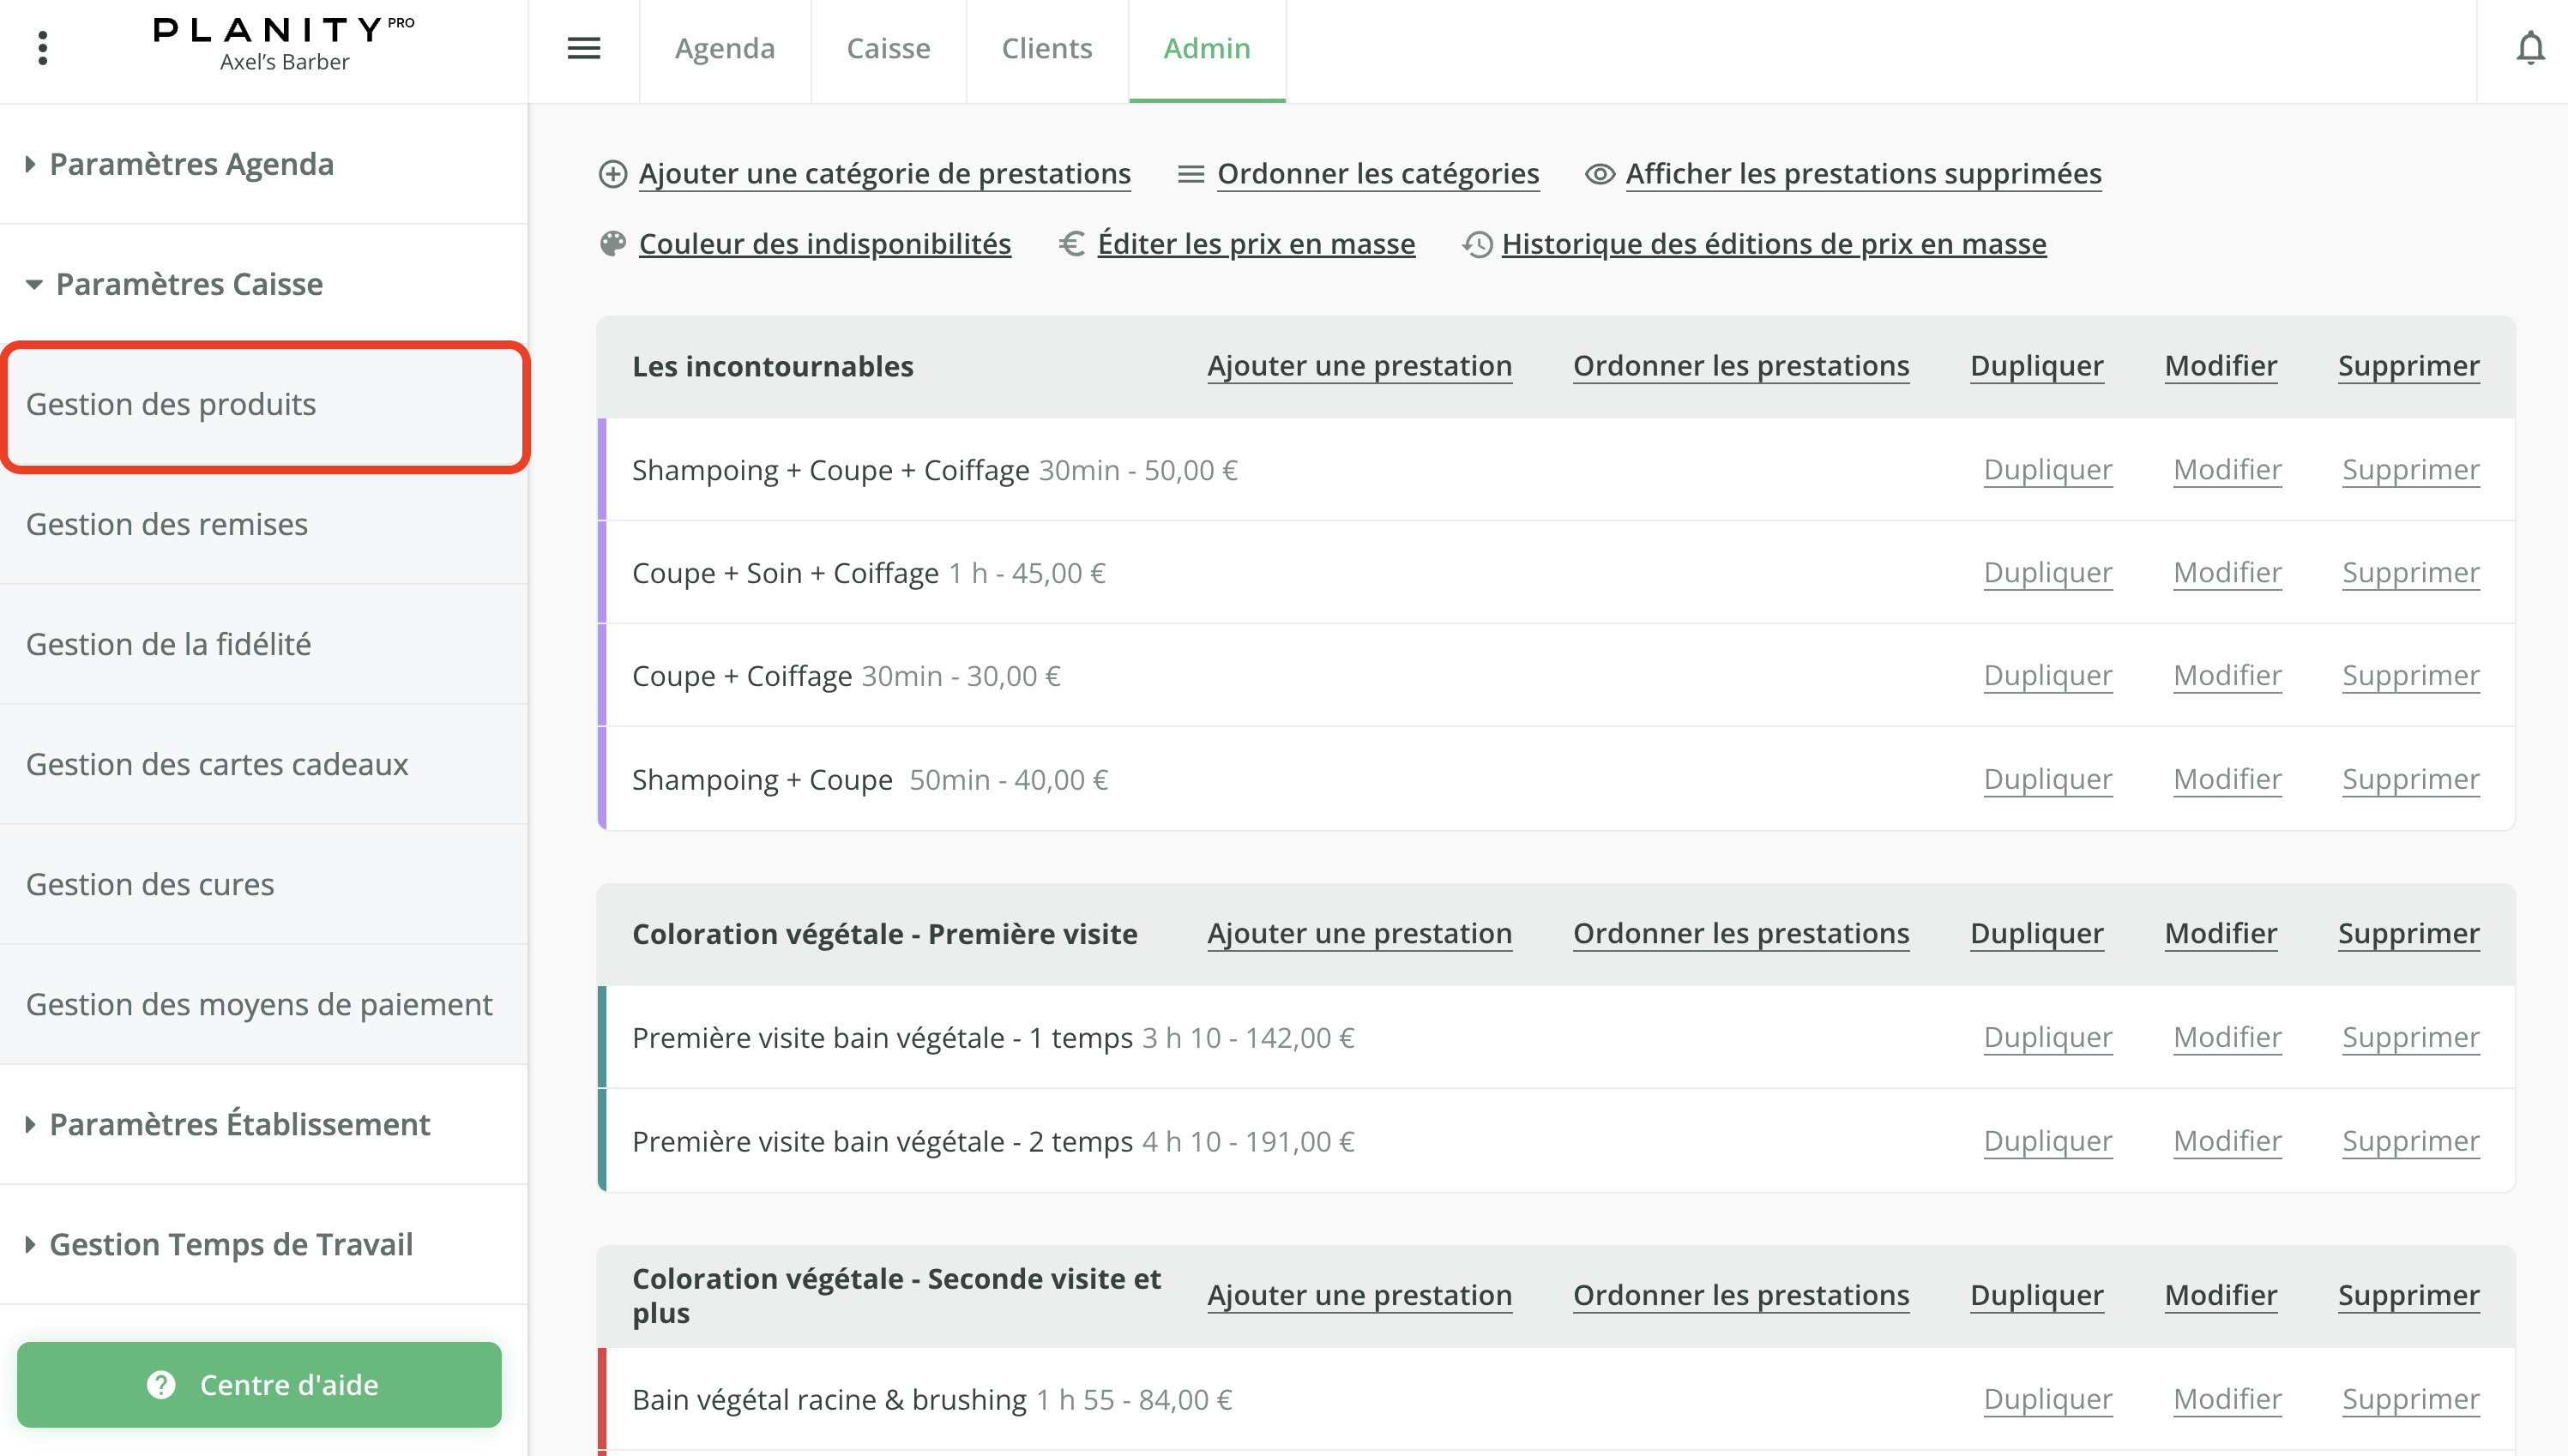Screen dimensions: 2568x1456
Task: Open the hamburger menu icon
Action: tap(584, 48)
